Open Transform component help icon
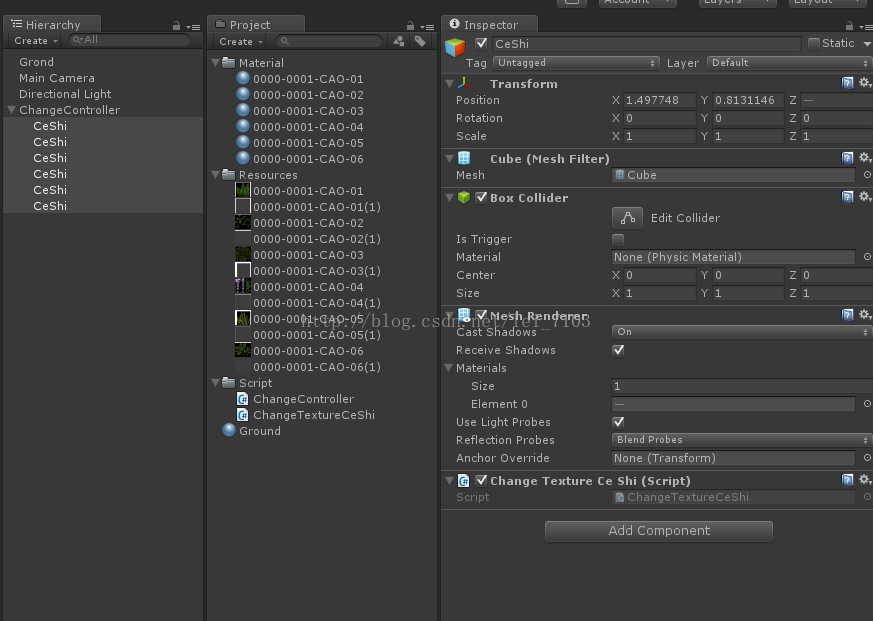Screen dimensions: 873x621 coord(847,83)
